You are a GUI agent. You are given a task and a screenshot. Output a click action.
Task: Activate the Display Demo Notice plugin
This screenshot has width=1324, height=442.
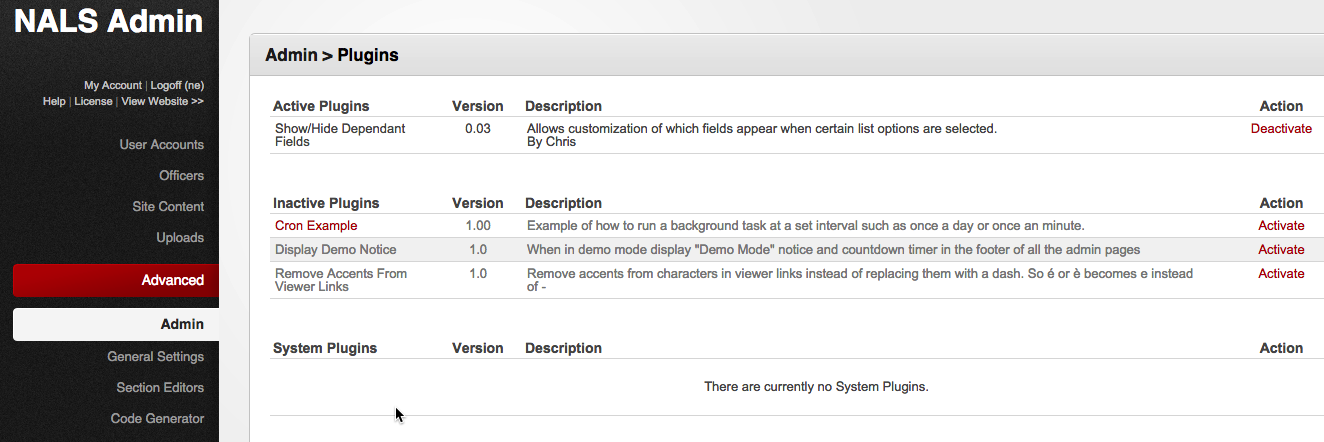point(1281,250)
